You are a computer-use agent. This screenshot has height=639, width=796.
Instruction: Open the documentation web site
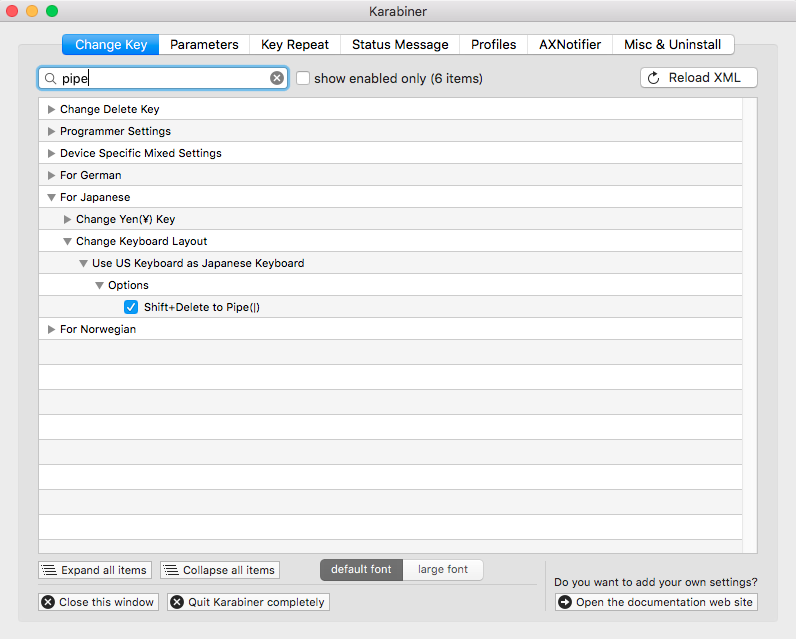click(x=656, y=602)
